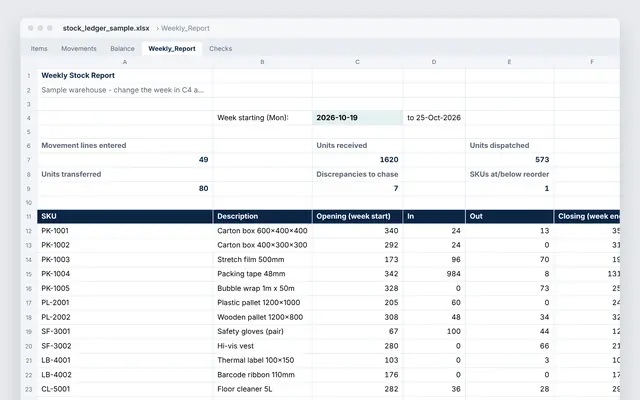640x400 pixels.
Task: Click the 'Week starting (Mon):' label cell
Action: [262, 118]
